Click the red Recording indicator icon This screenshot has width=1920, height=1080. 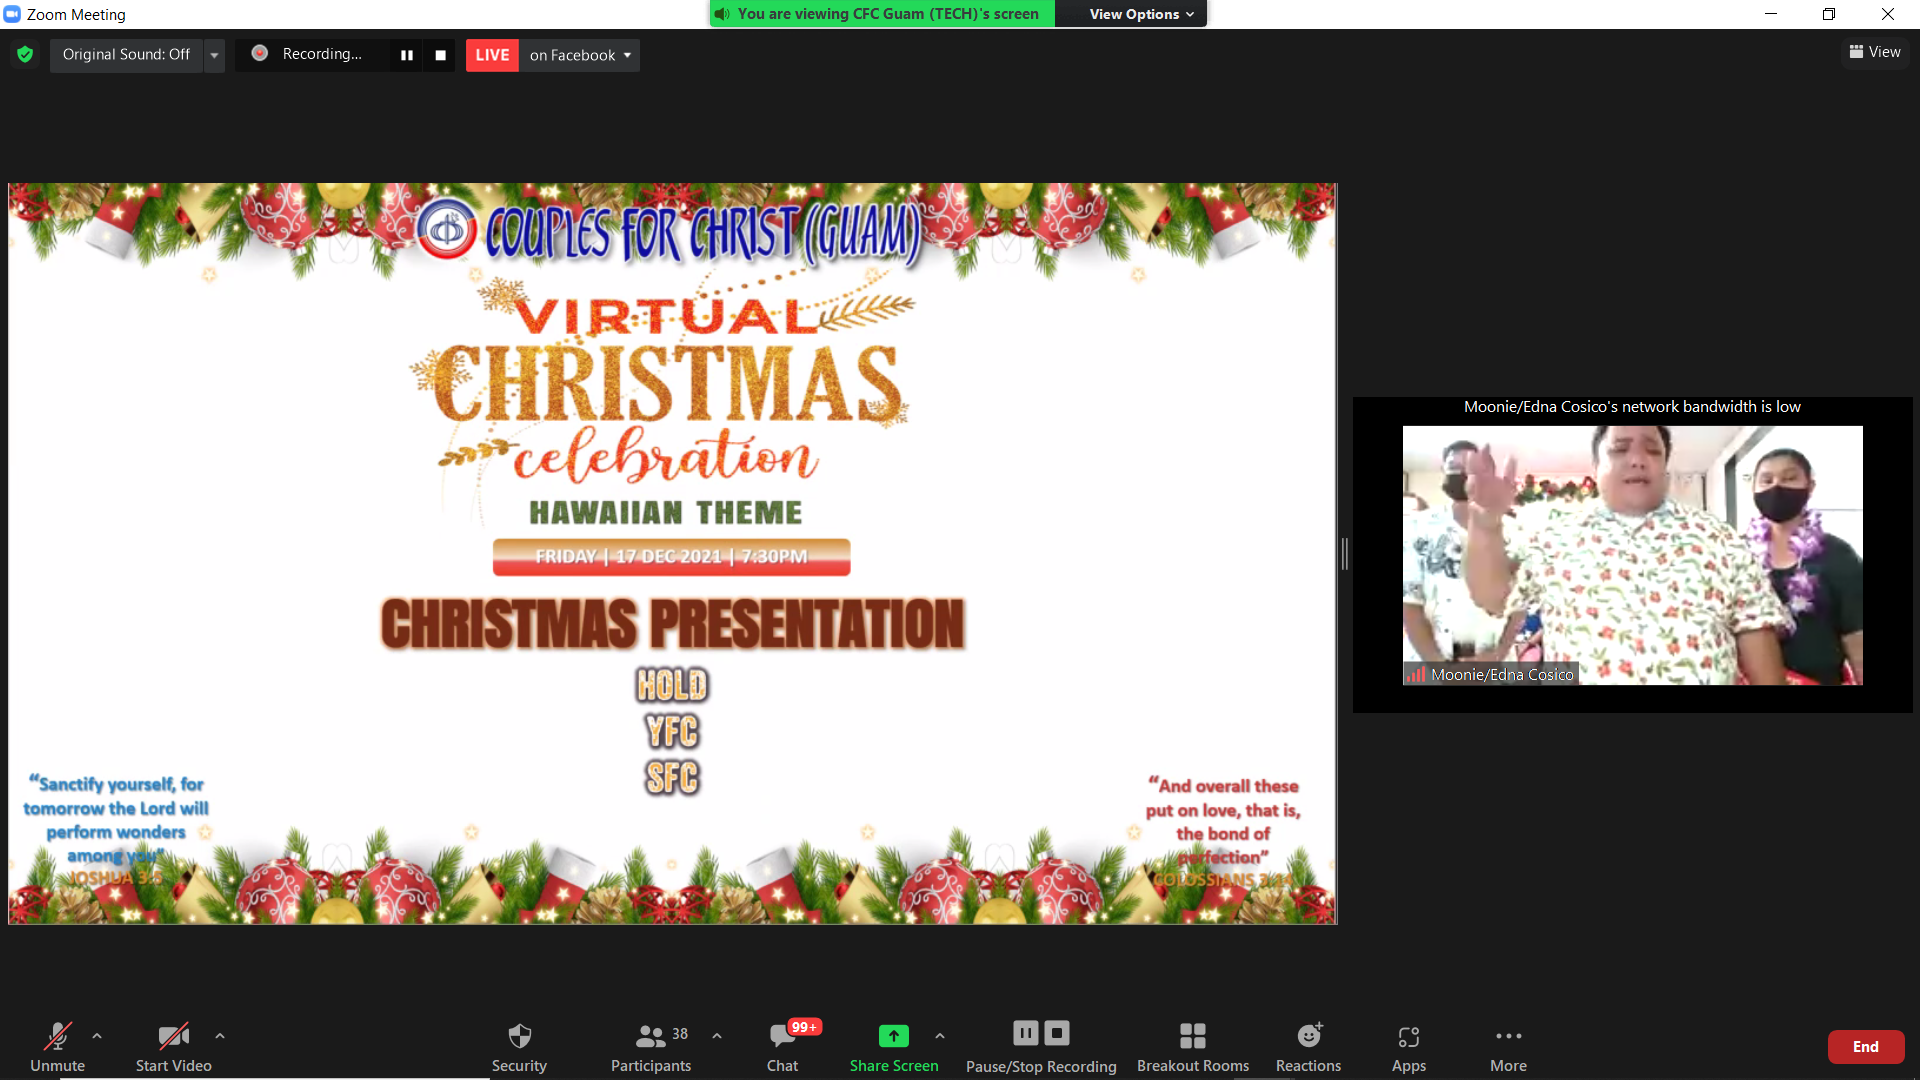click(259, 53)
